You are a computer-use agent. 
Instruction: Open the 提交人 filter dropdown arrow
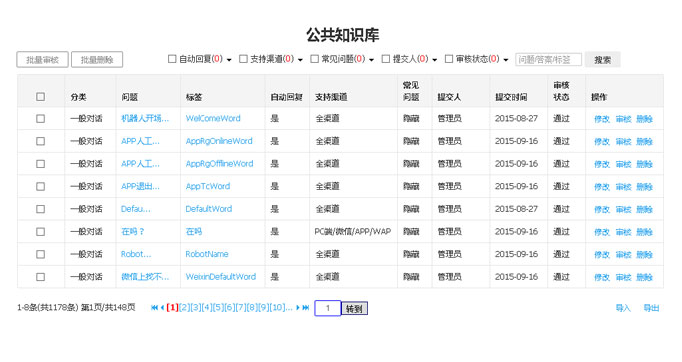tap(435, 60)
